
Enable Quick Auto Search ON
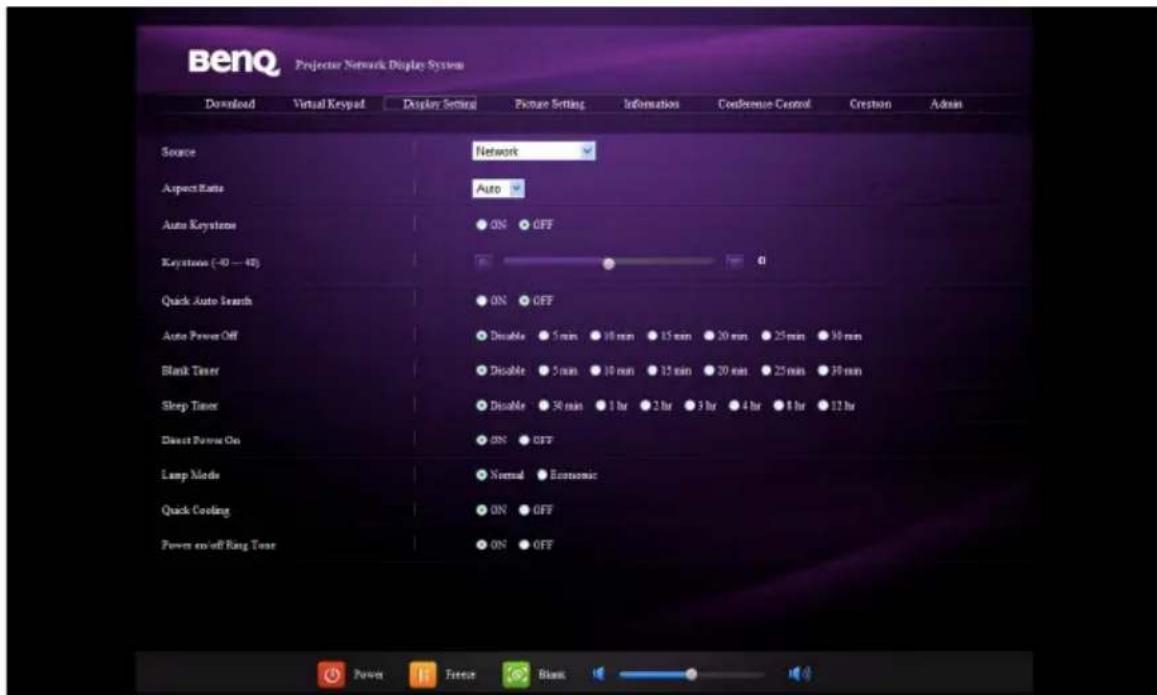point(482,301)
